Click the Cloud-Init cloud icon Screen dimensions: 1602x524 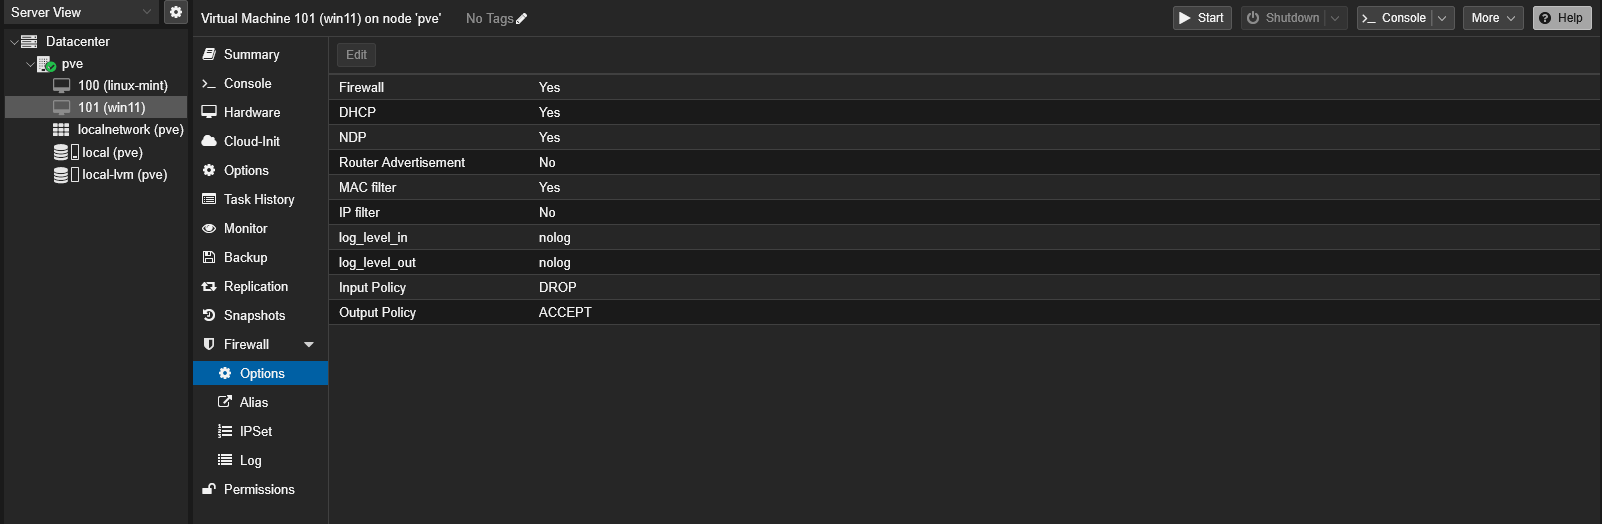tap(209, 141)
